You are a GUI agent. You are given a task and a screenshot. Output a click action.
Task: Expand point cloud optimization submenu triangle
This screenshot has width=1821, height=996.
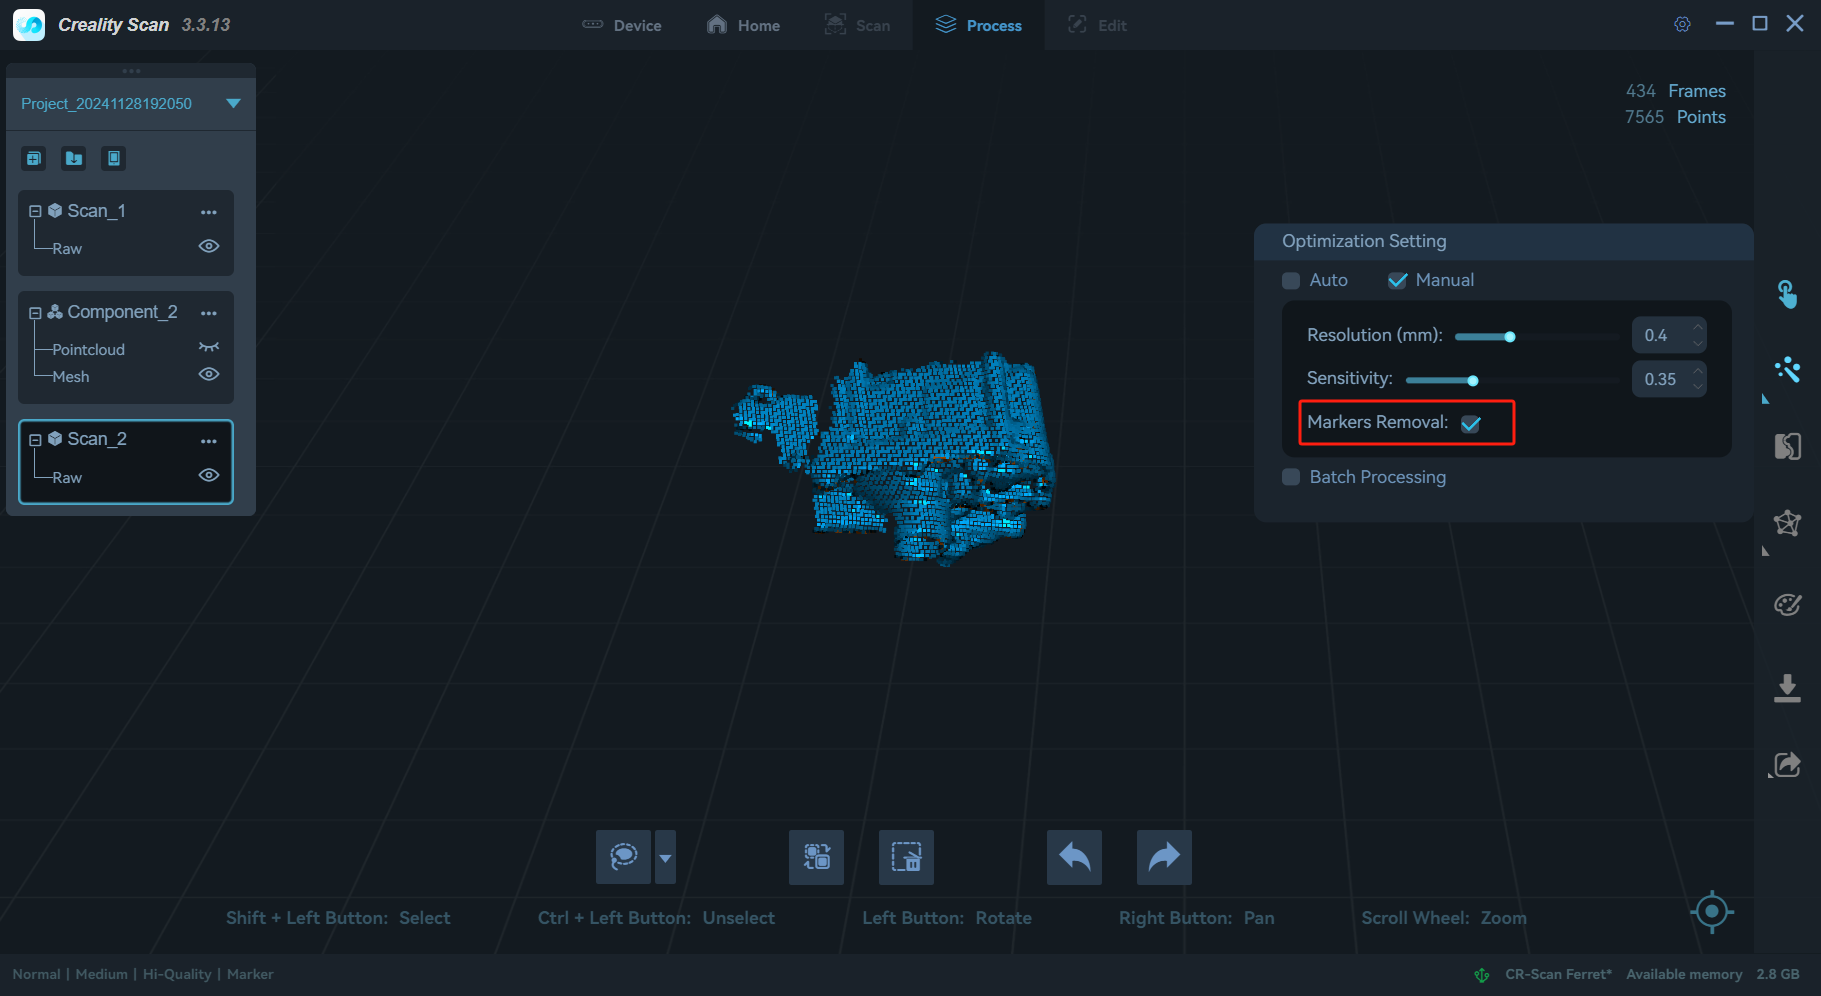[1765, 399]
